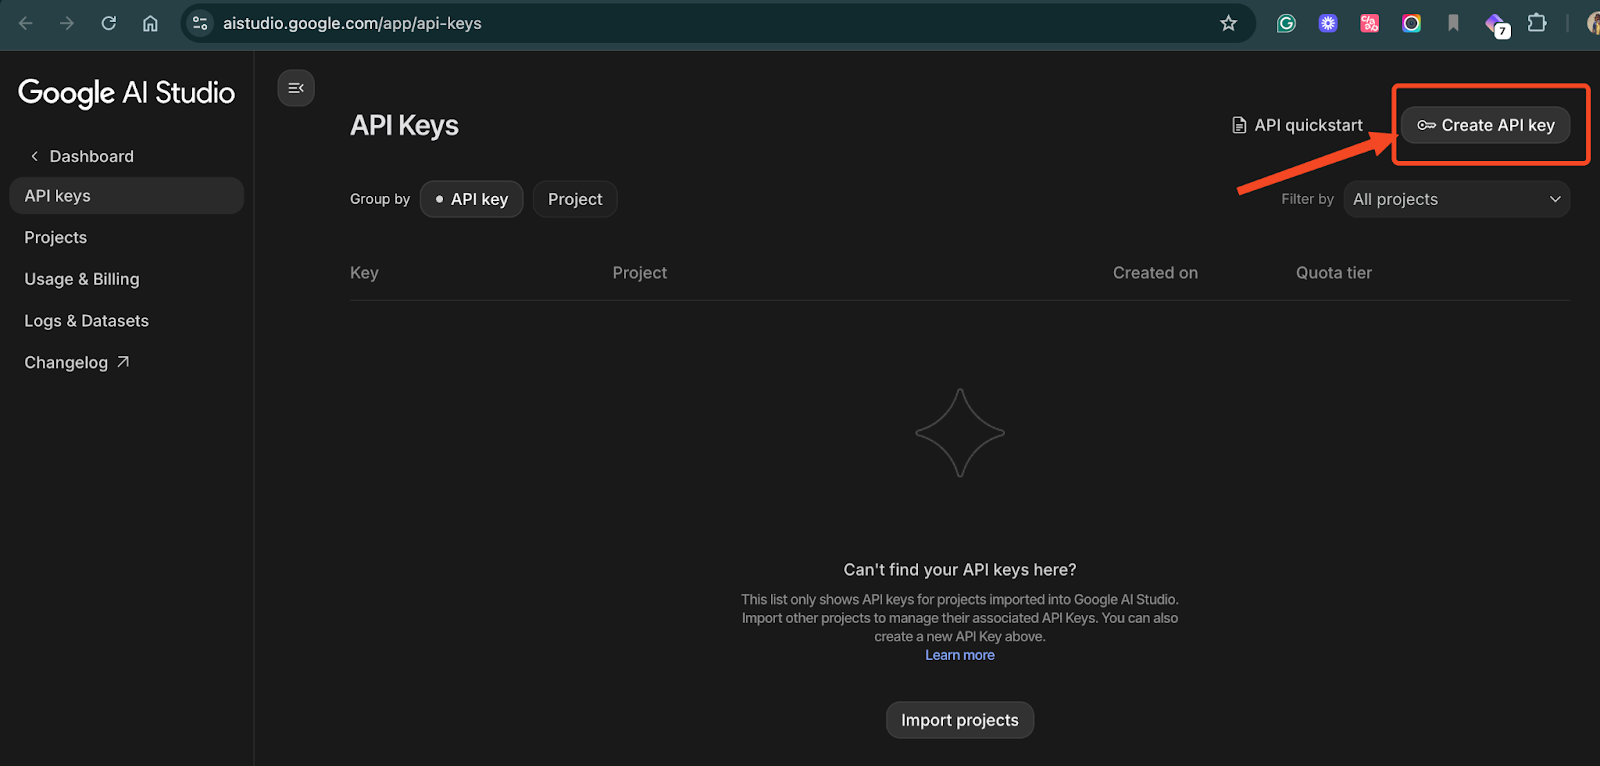Screen dimensions: 1600x766
Task: Click the Google AI Studio logo
Action: tap(127, 93)
